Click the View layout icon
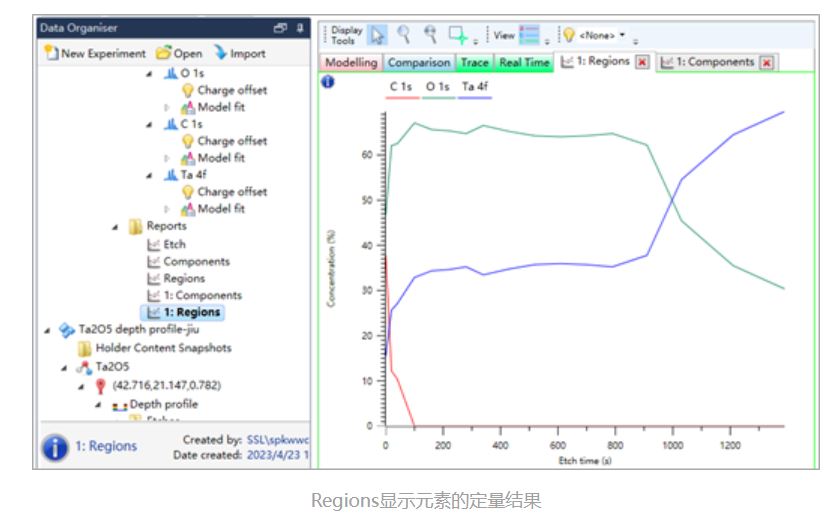 [529, 36]
